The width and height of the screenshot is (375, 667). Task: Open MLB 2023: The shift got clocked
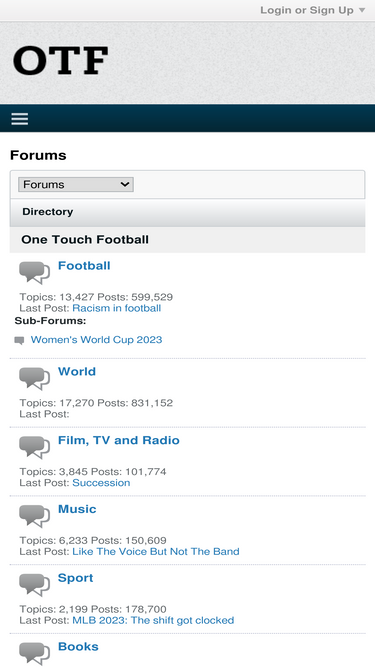pos(153,620)
